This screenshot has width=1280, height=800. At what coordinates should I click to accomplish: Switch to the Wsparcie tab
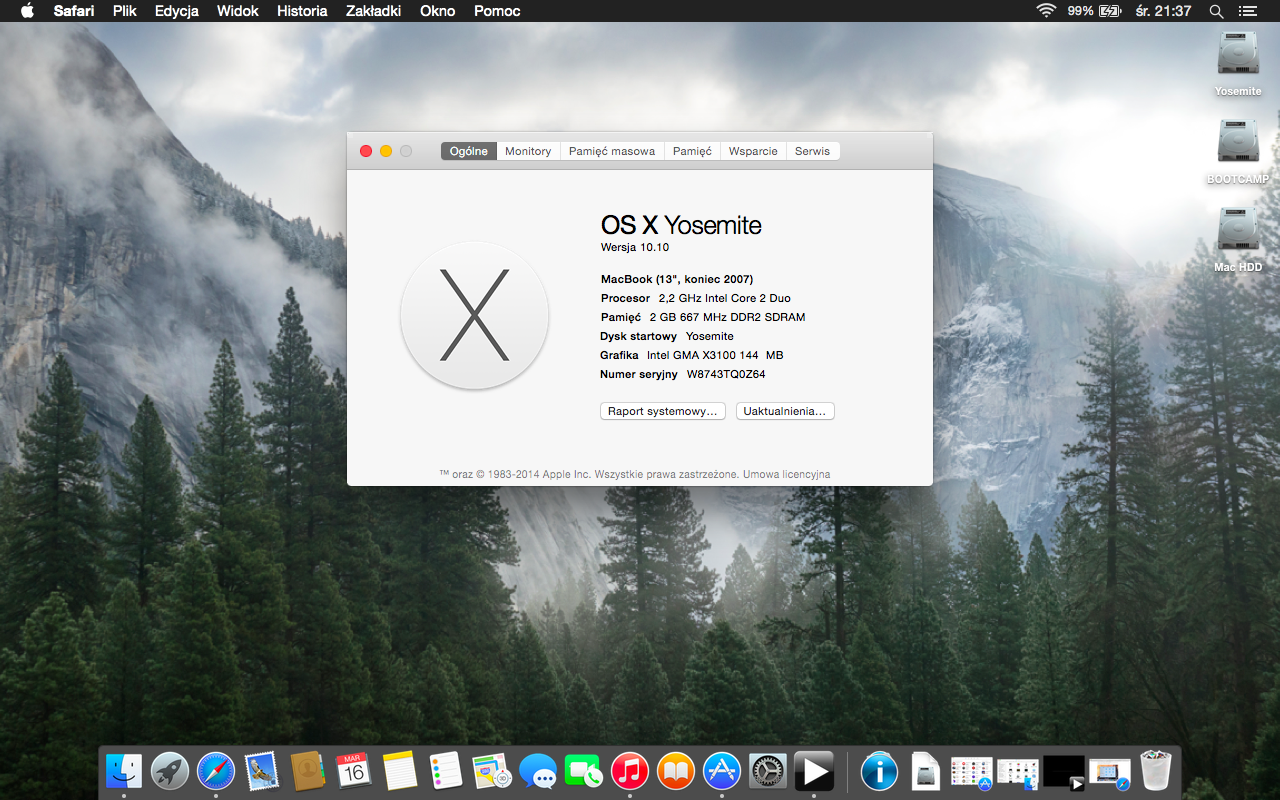pos(753,151)
